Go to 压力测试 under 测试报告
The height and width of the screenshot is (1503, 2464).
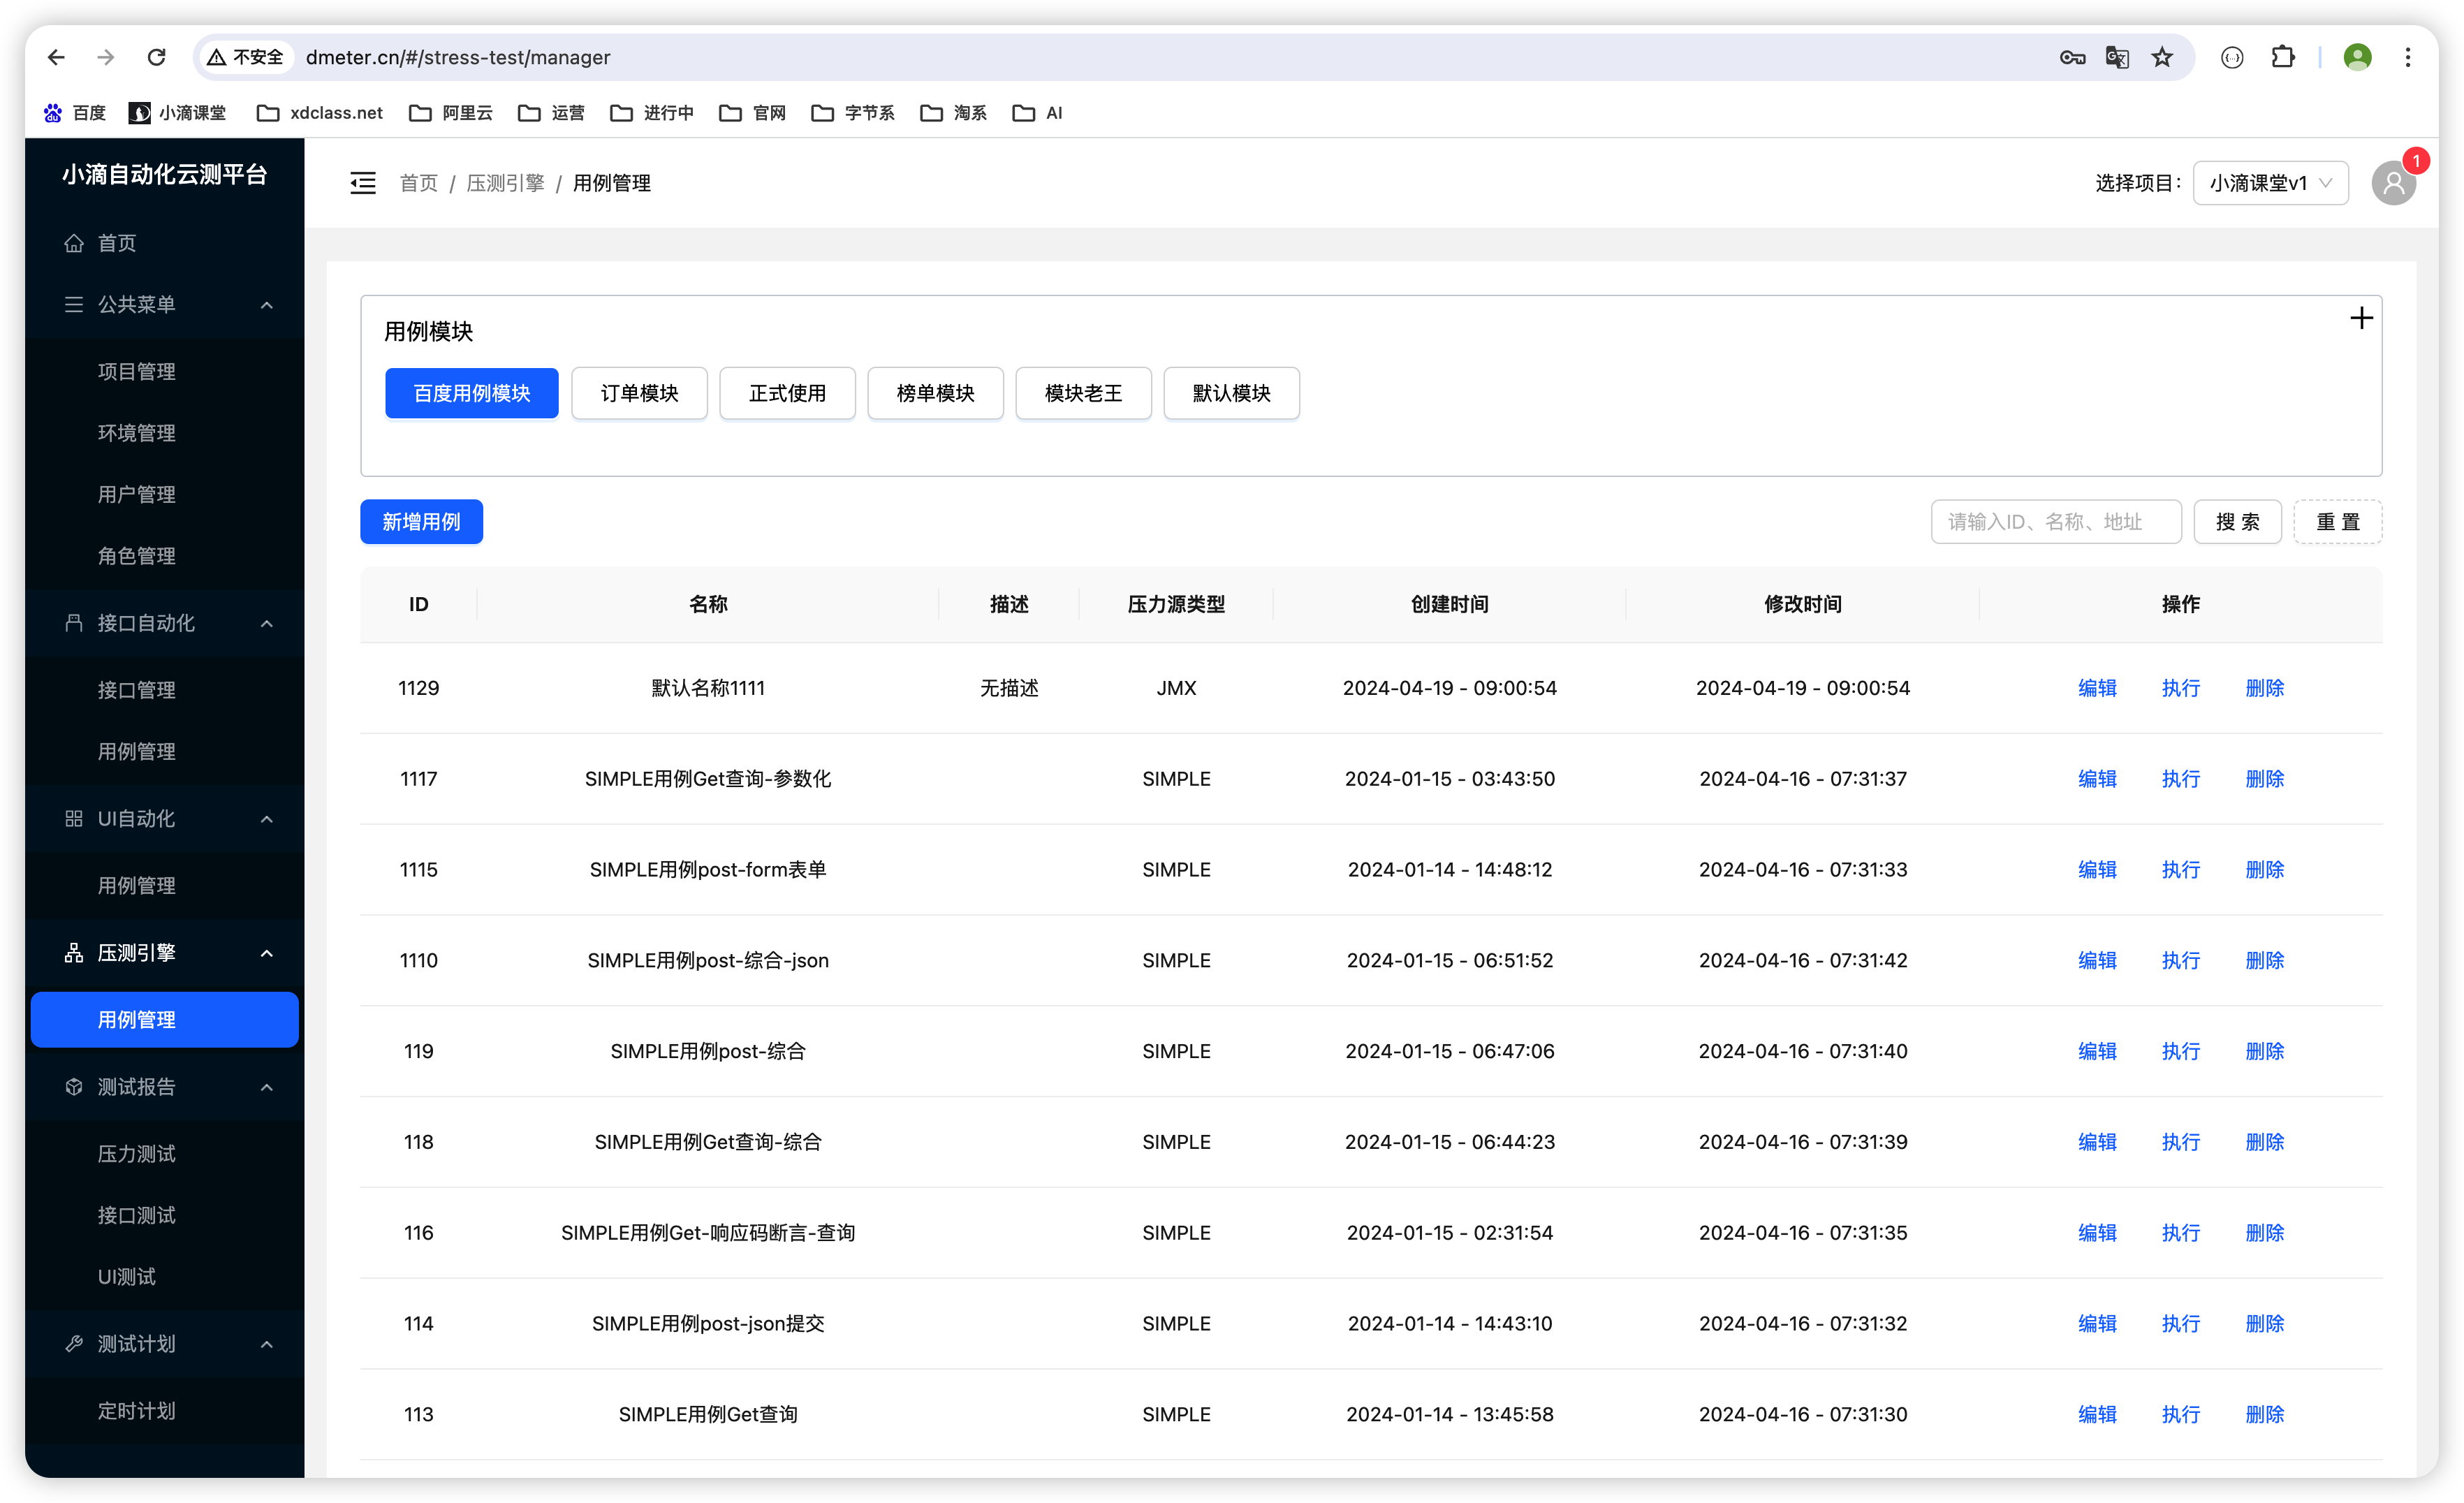coord(137,1154)
